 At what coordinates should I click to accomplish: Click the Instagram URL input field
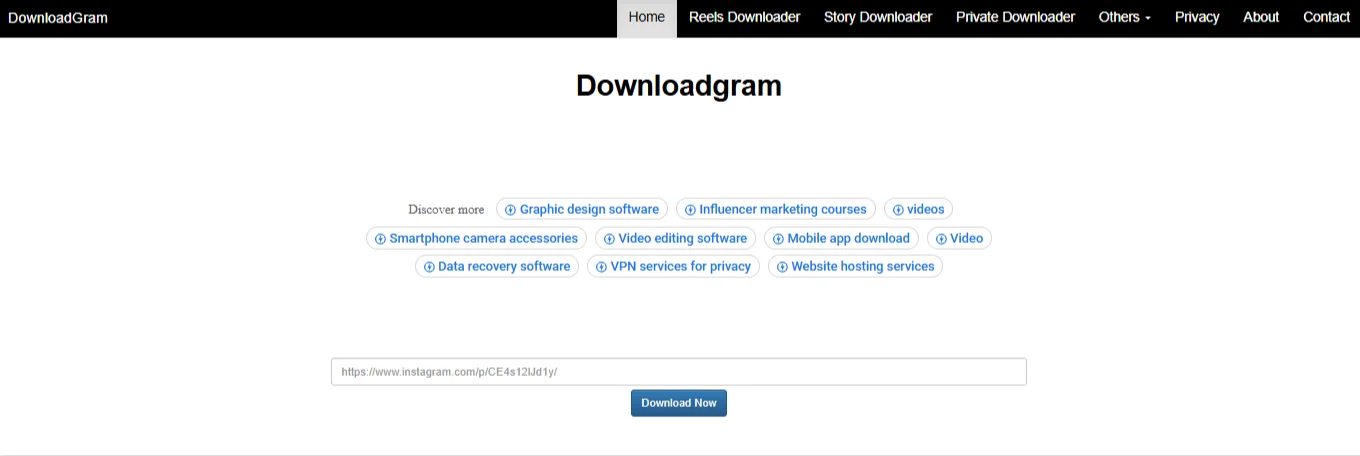(x=679, y=371)
